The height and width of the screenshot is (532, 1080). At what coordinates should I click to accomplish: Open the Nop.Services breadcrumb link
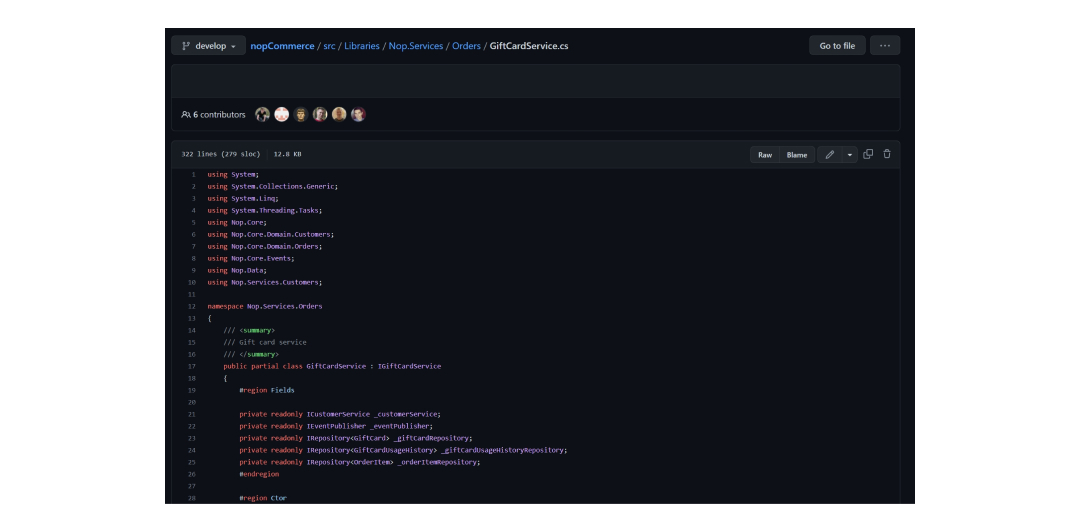click(x=416, y=46)
